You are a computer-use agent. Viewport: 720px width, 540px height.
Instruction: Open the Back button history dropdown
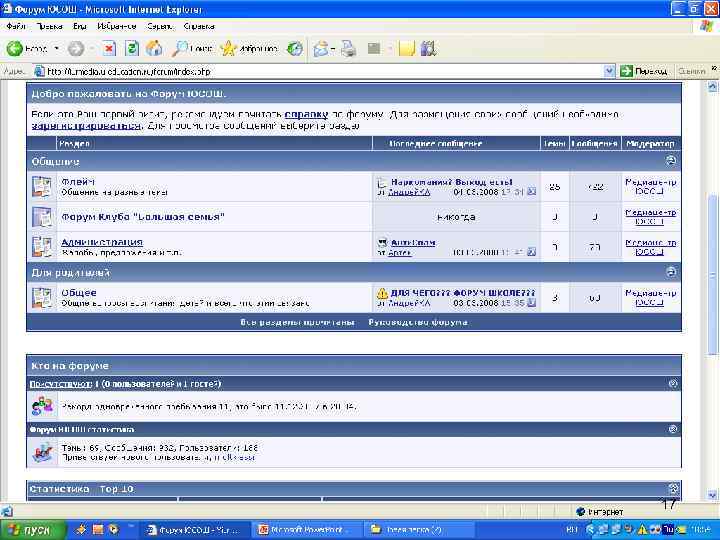pyautogui.click(x=56, y=48)
